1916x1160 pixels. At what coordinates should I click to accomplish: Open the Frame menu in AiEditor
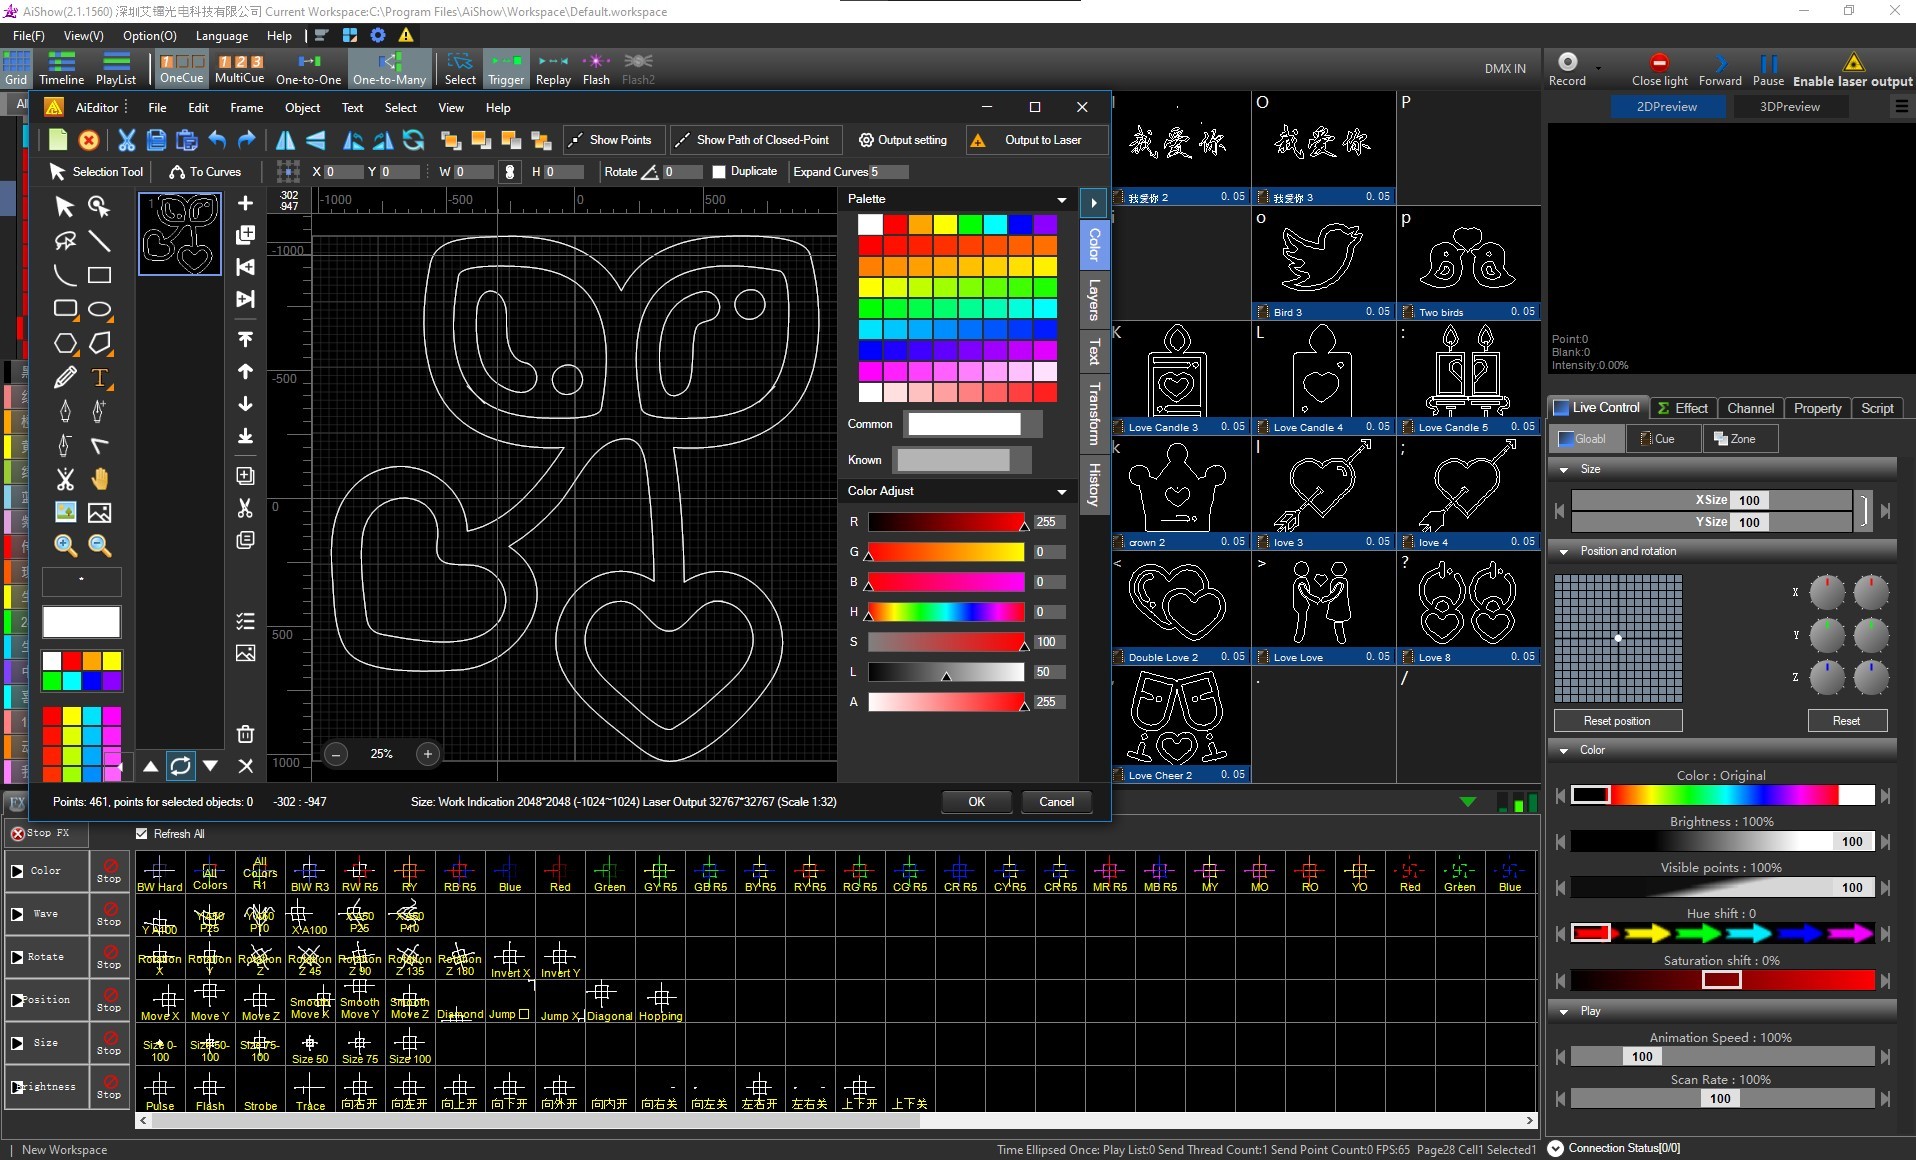(246, 108)
